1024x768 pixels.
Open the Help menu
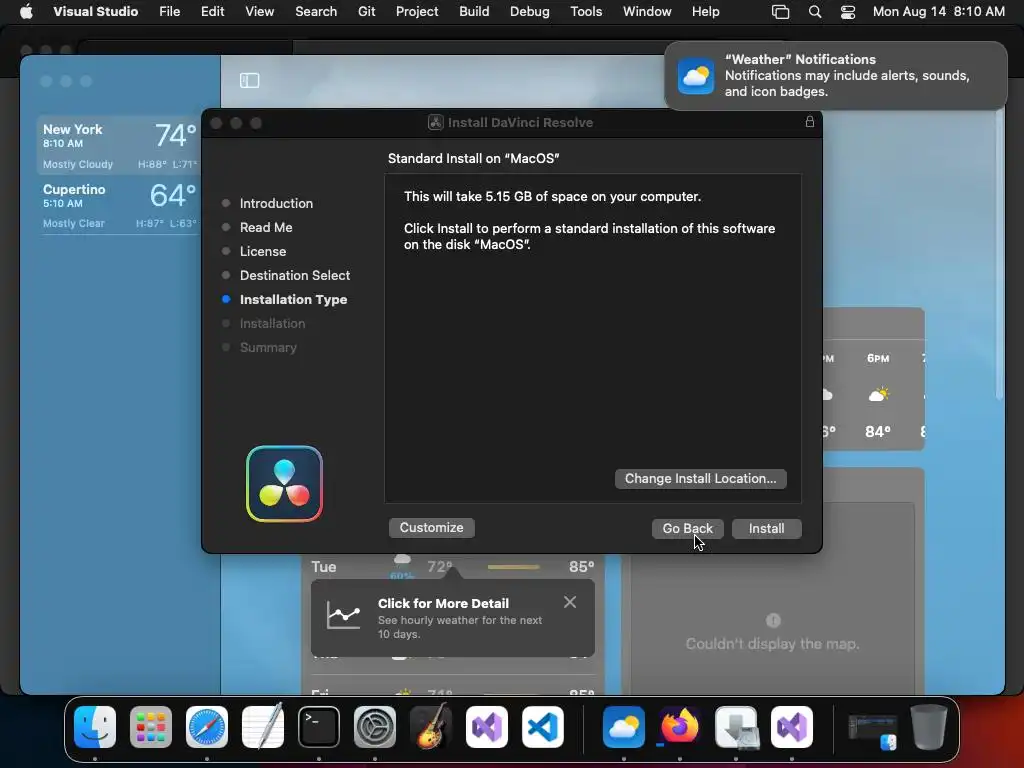705,12
